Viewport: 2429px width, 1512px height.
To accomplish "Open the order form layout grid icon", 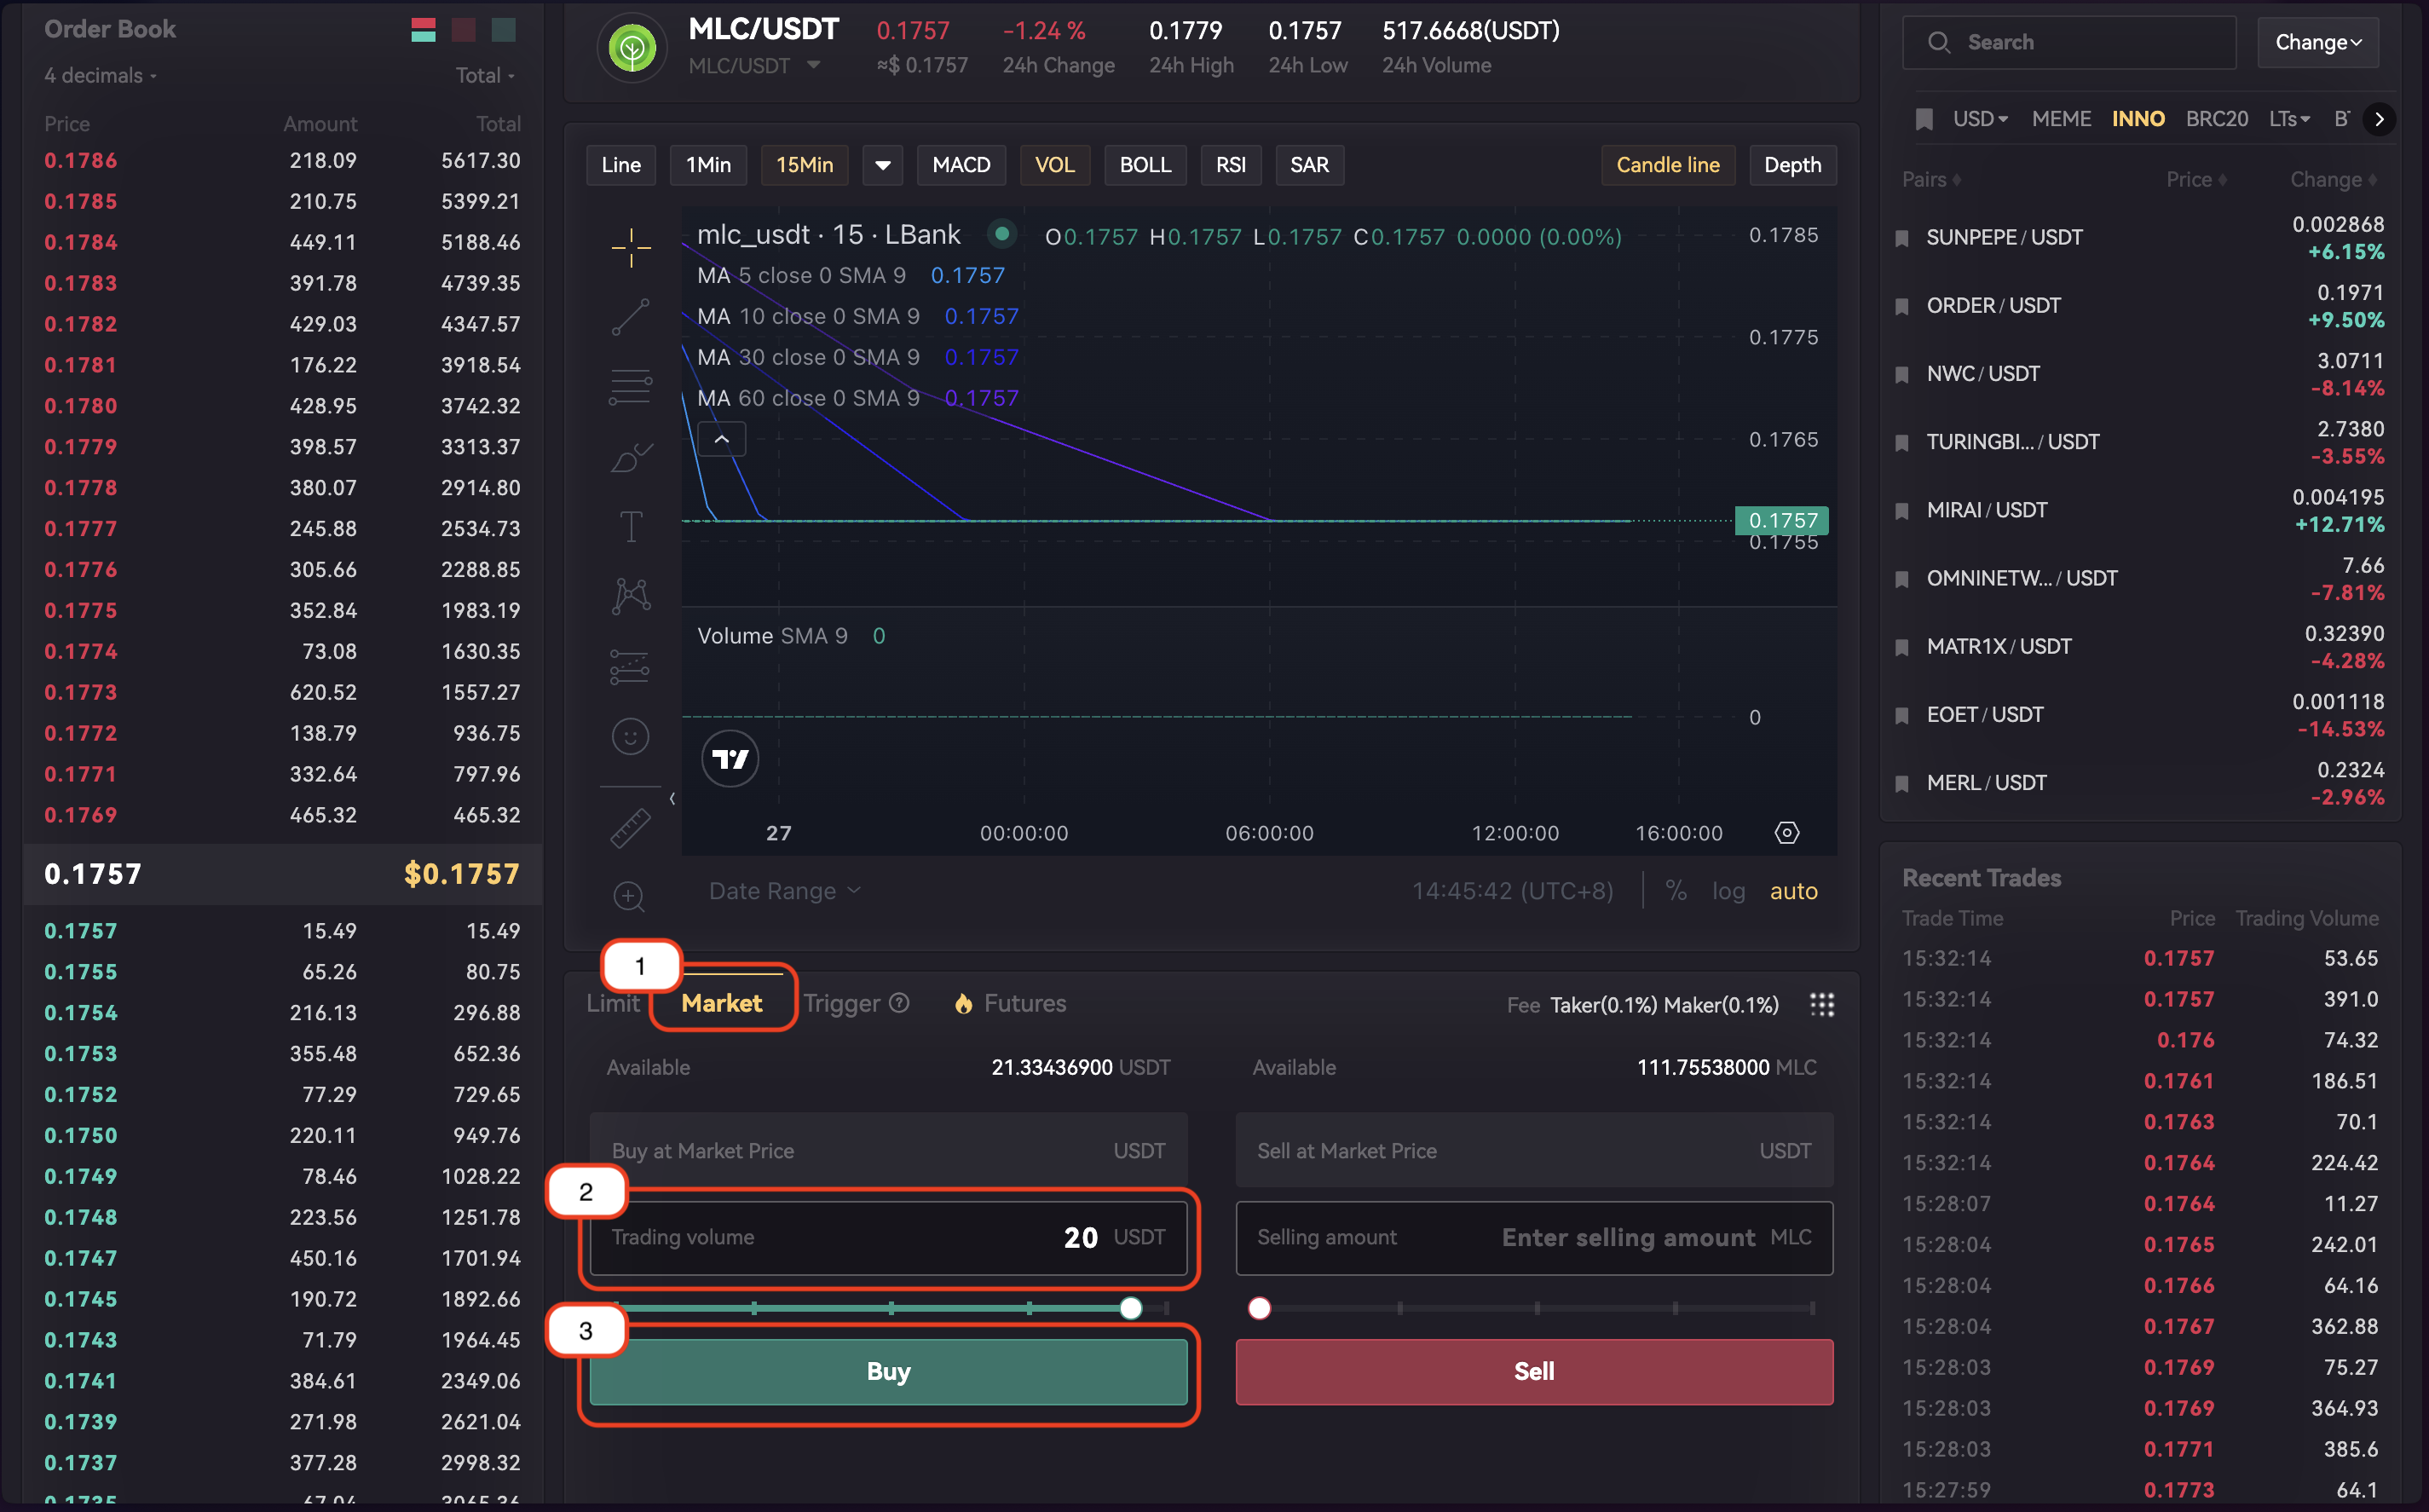I will pyautogui.click(x=1822, y=1005).
